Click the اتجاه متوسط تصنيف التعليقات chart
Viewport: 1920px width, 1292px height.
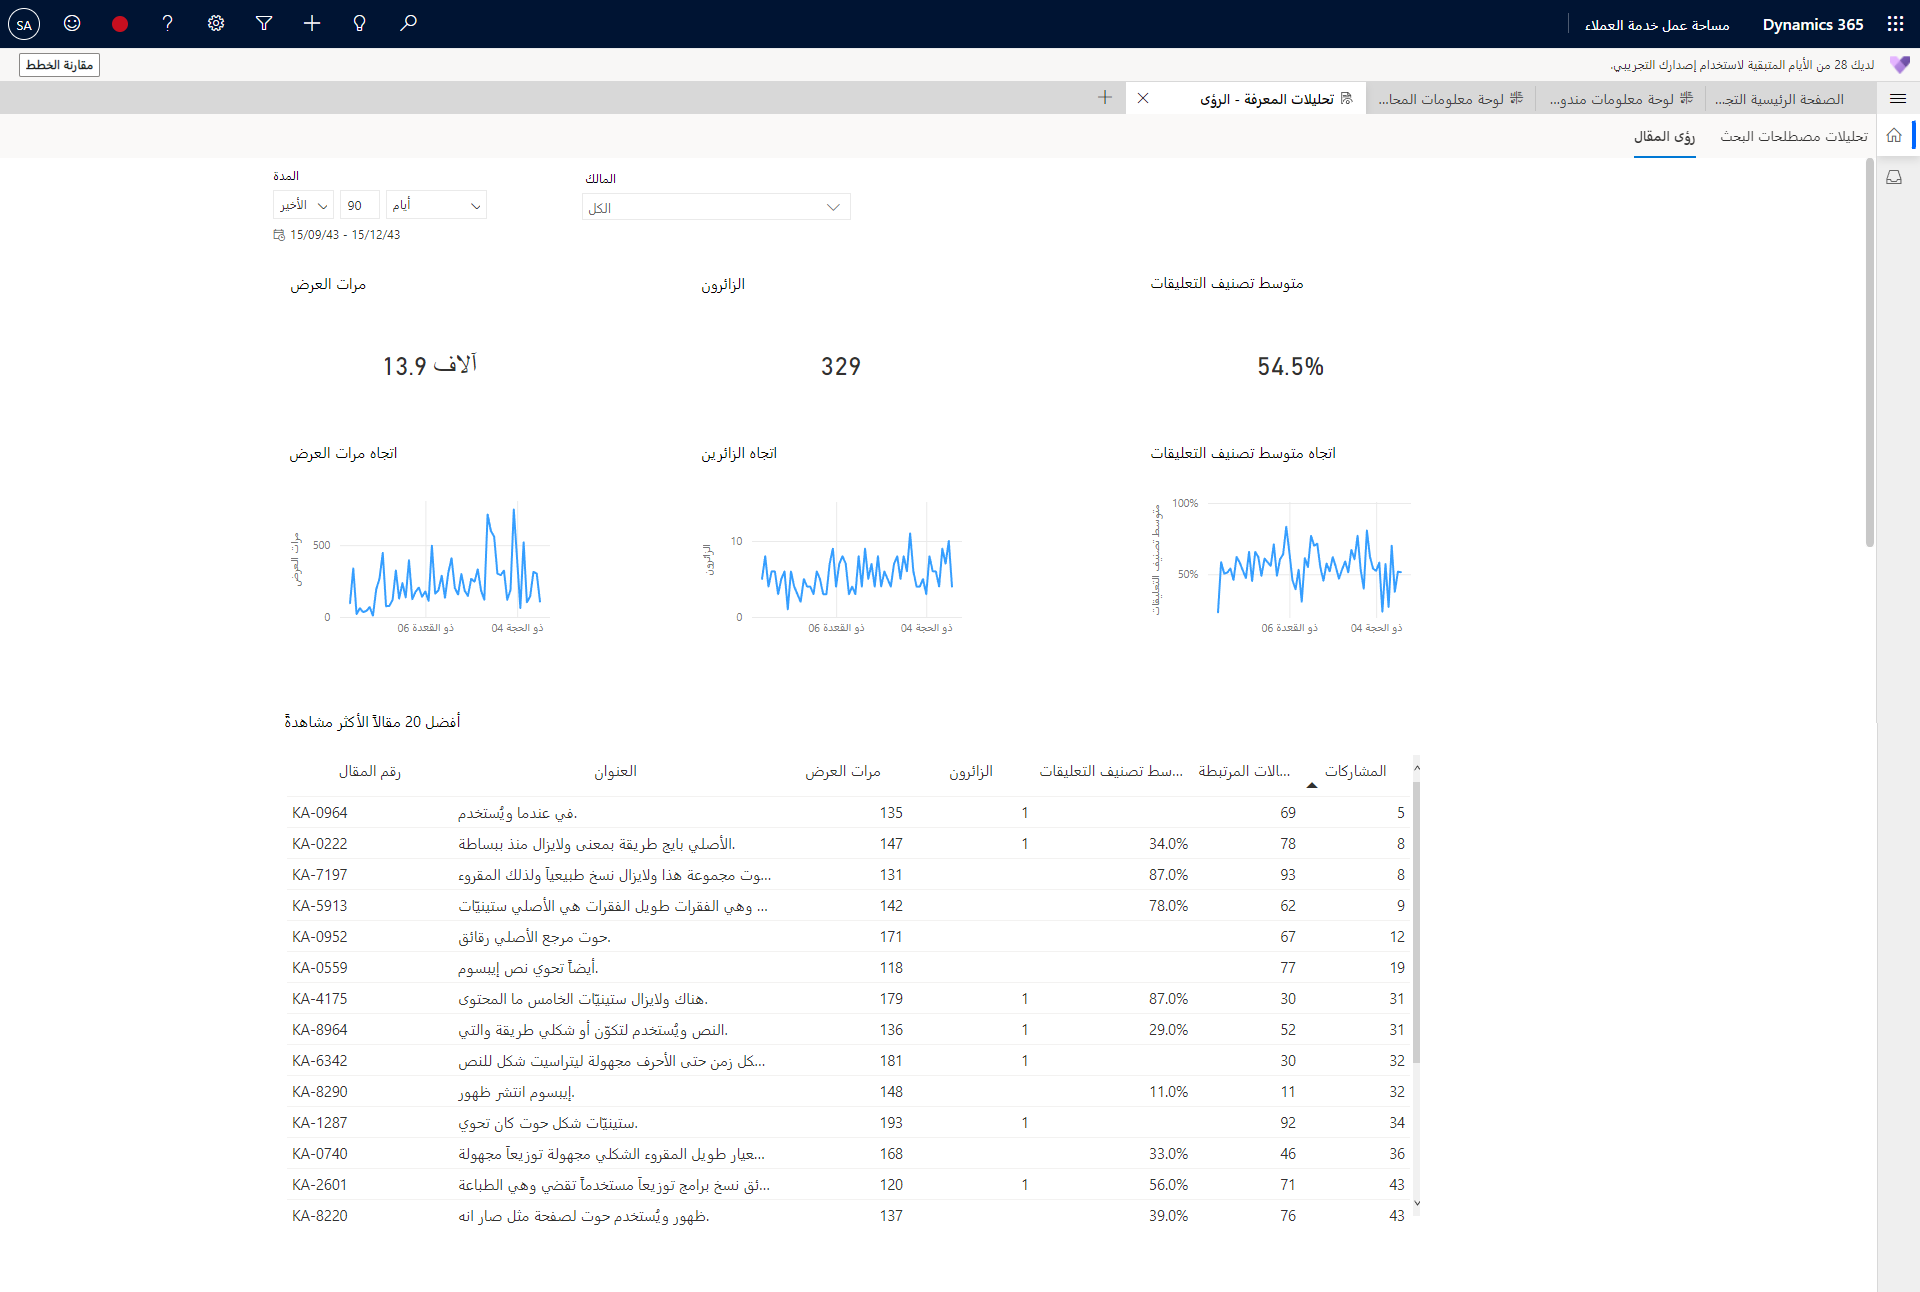click(x=1280, y=567)
